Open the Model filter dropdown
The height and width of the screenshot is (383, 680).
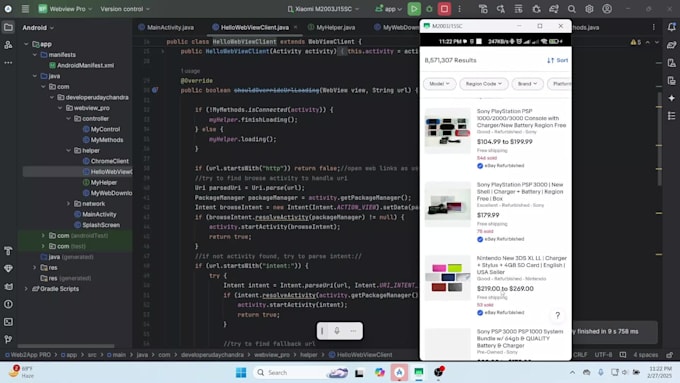click(439, 84)
